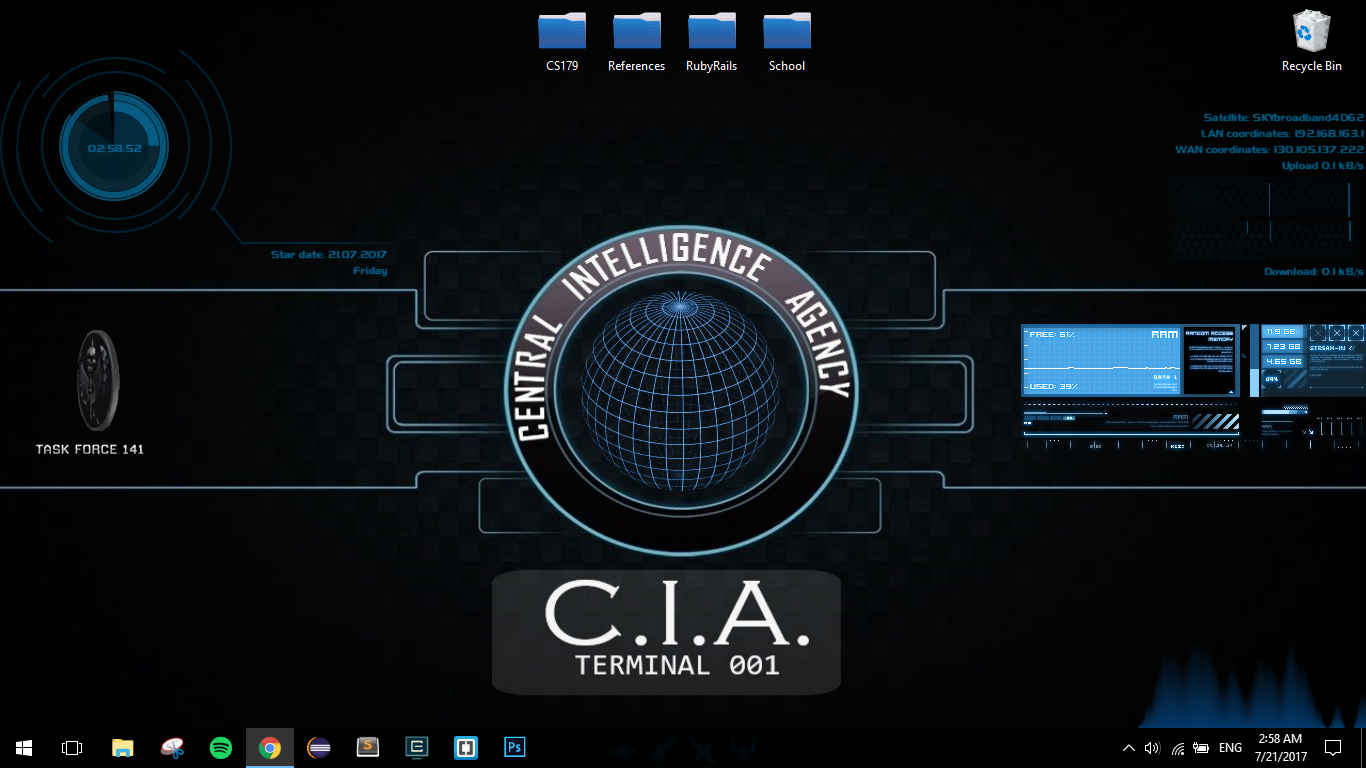Switch to Google Chrome in taskbar
The height and width of the screenshot is (768, 1366).
[270, 747]
